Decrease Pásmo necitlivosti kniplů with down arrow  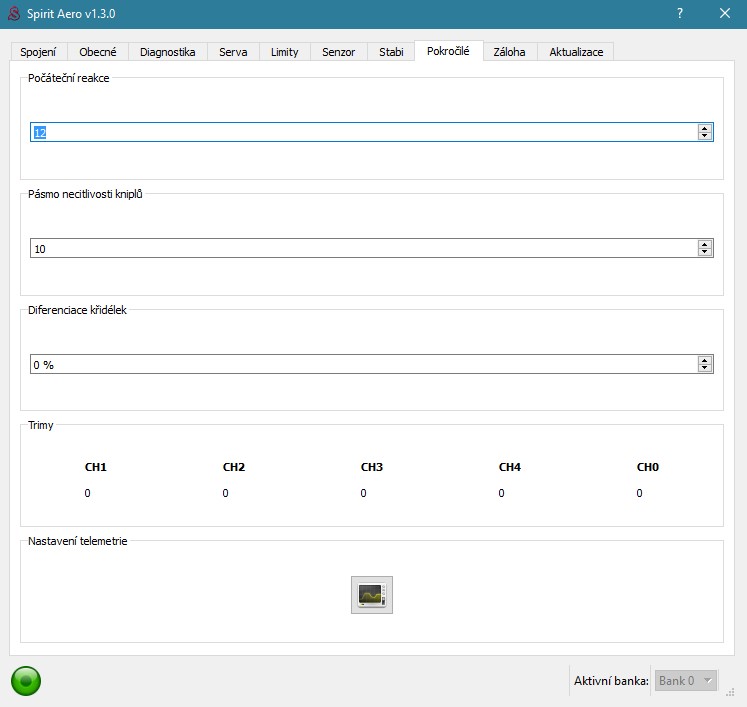point(704,252)
